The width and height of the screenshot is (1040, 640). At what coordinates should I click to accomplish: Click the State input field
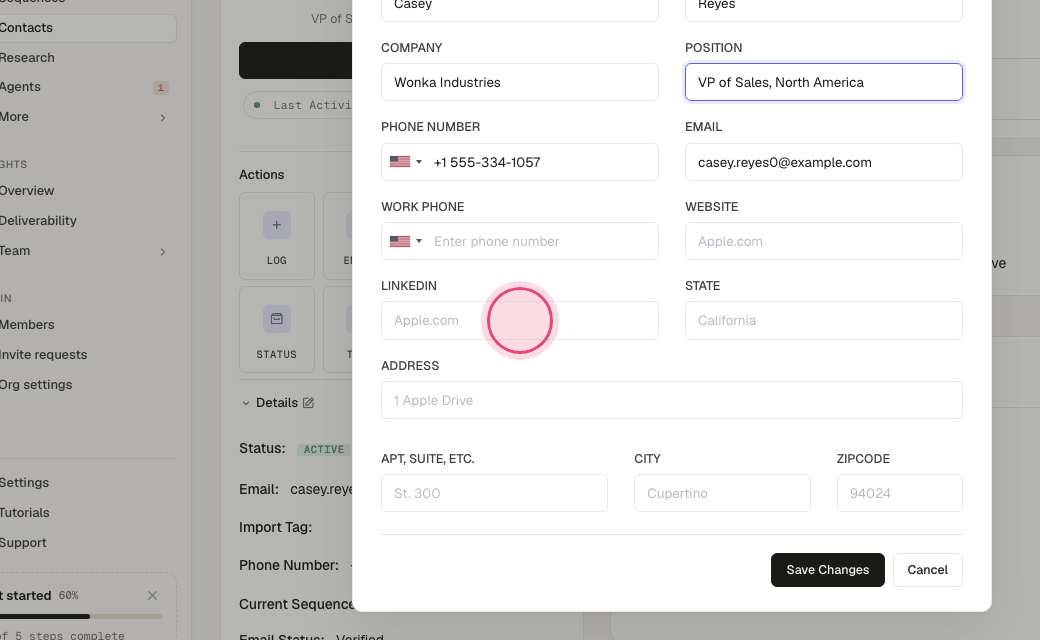pyautogui.click(x=824, y=320)
